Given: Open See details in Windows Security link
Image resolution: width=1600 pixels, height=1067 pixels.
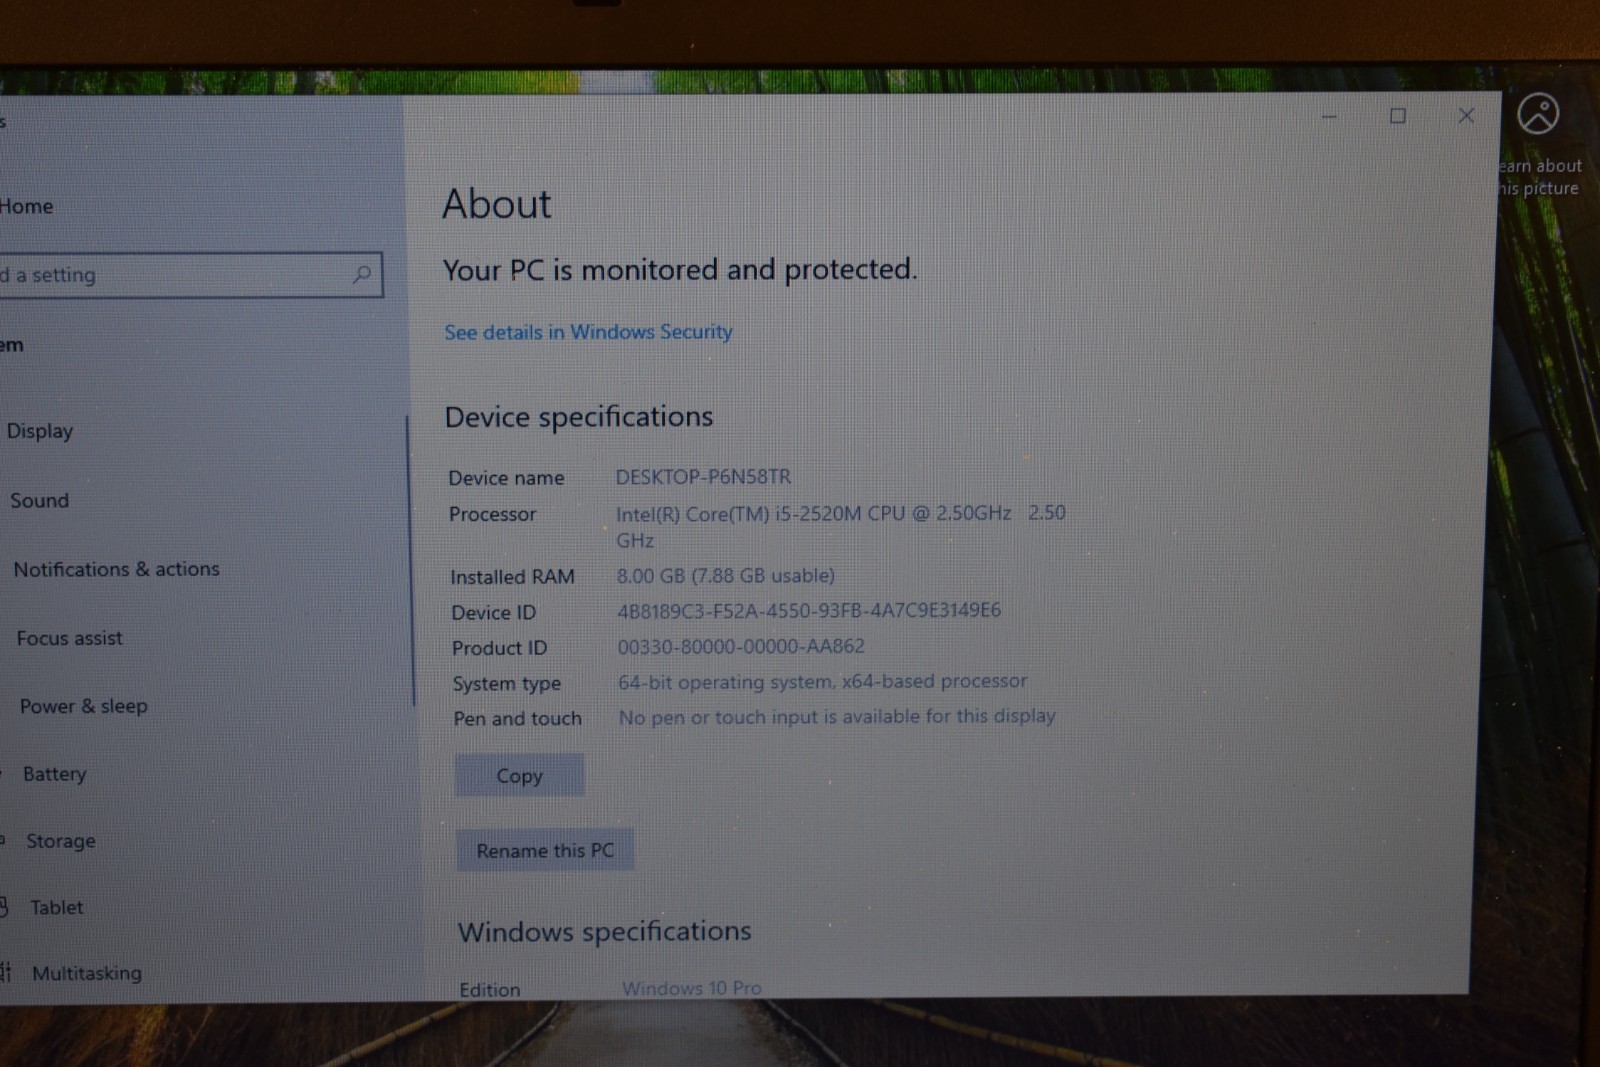Looking at the screenshot, I should coord(588,332).
